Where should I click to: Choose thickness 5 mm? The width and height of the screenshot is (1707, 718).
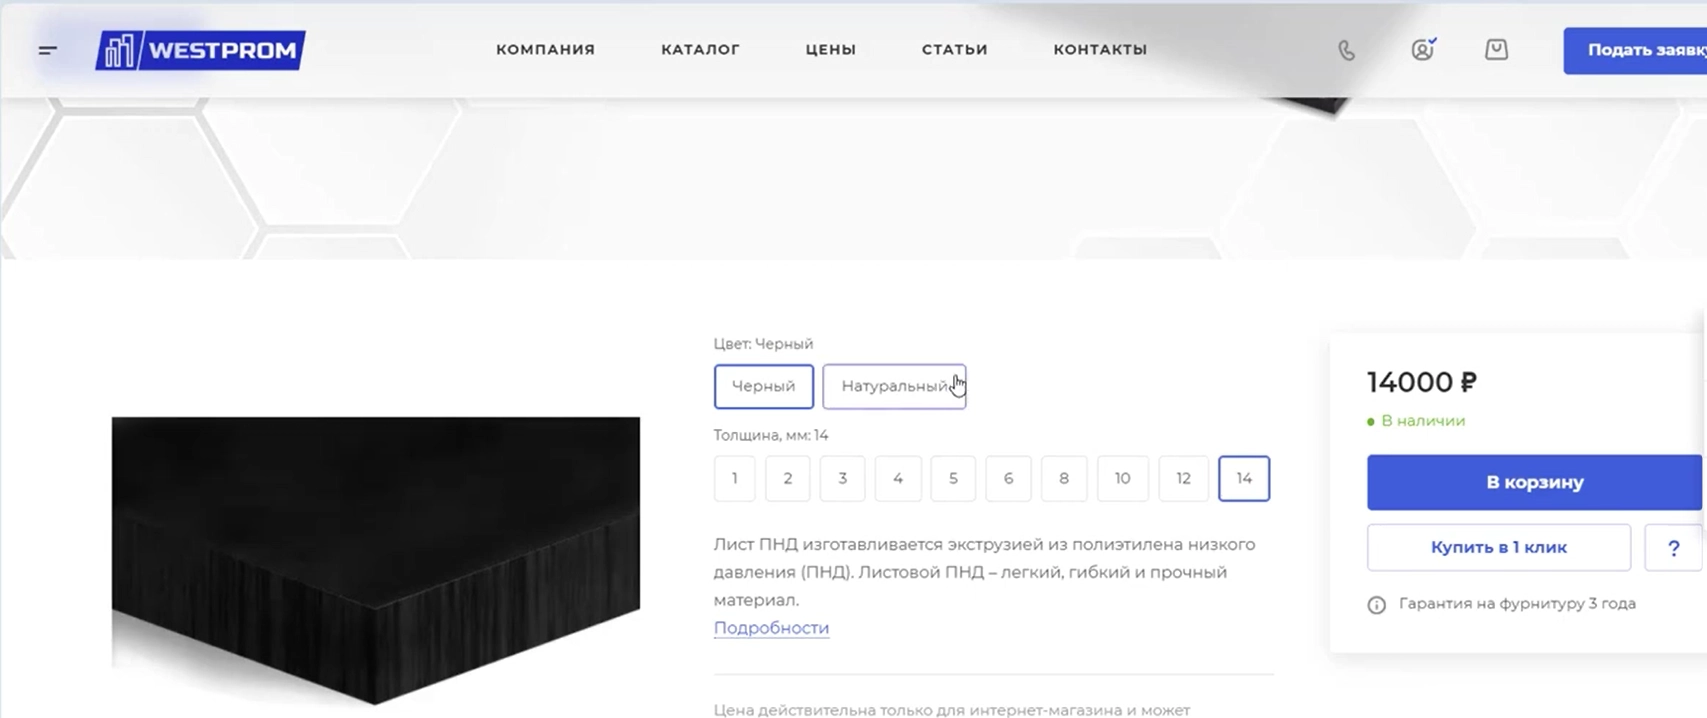(953, 479)
